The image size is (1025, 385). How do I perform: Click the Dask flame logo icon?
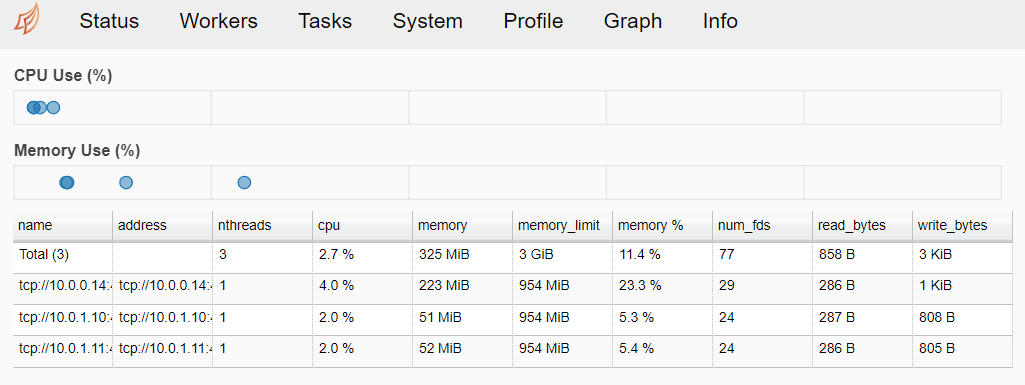(27, 19)
